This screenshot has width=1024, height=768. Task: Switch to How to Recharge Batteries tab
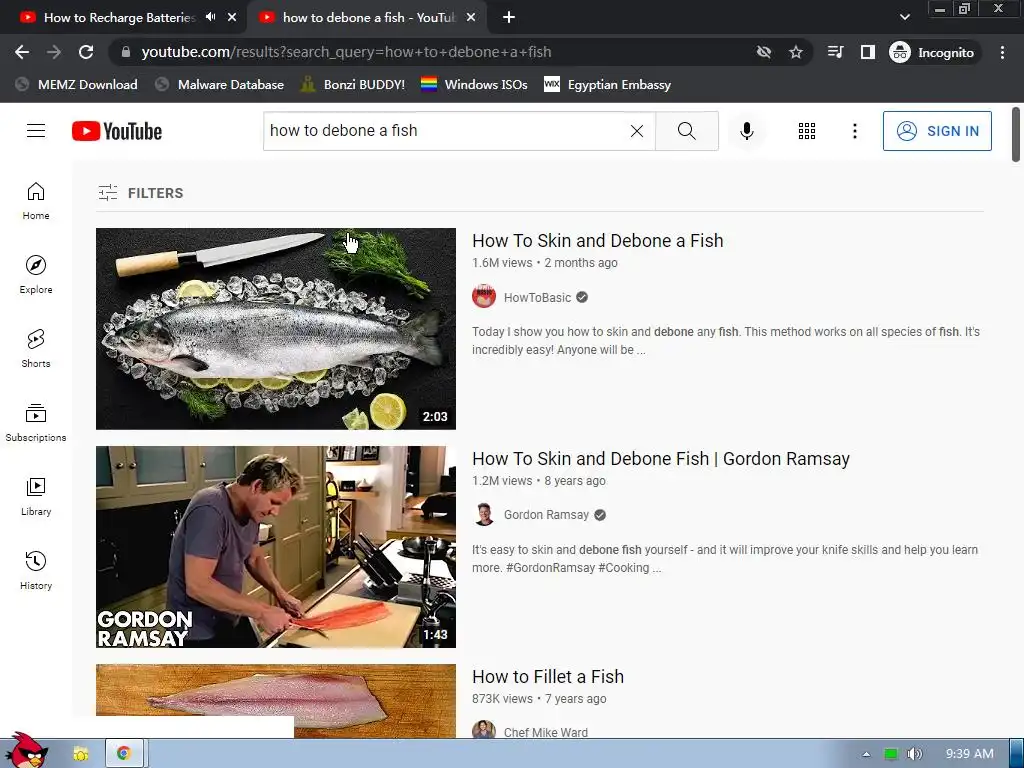120,18
